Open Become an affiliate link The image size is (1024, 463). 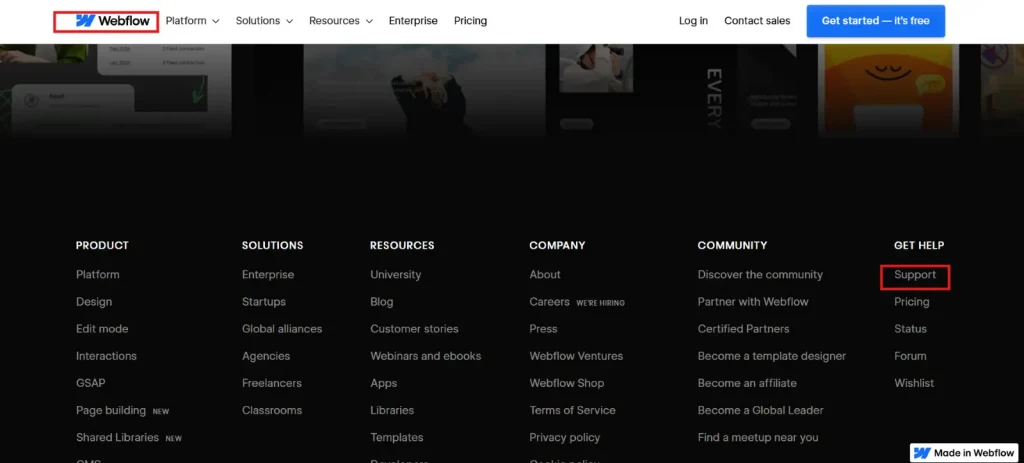(x=747, y=383)
